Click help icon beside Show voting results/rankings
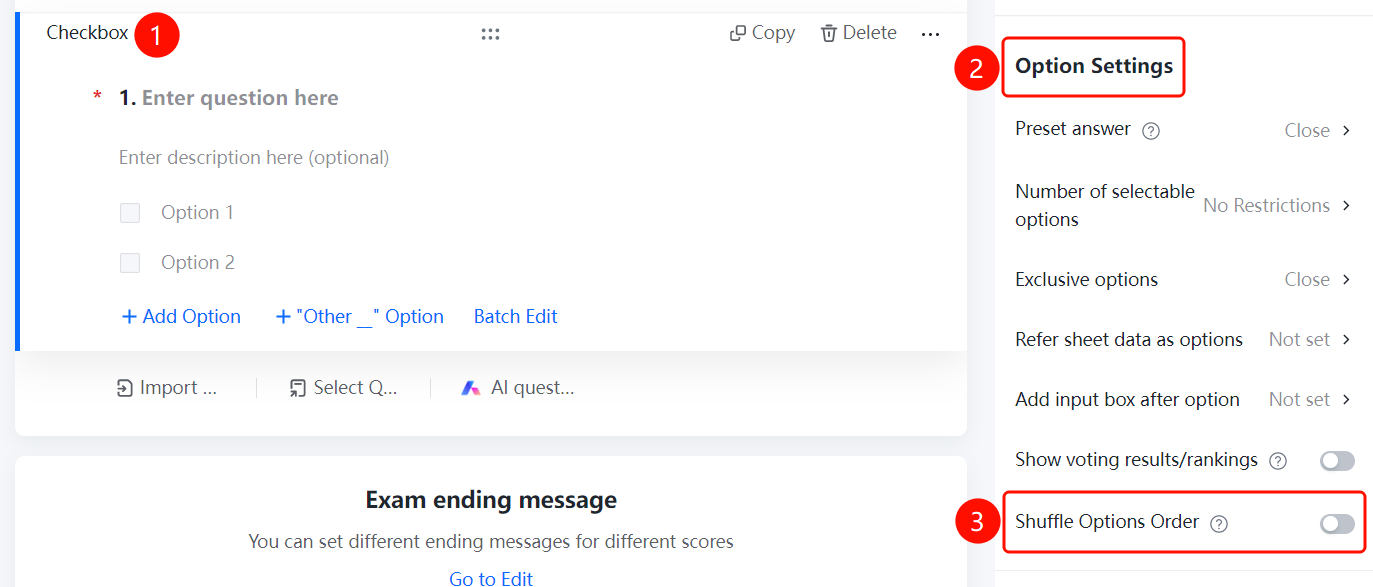The width and height of the screenshot is (1373, 587). click(1278, 461)
